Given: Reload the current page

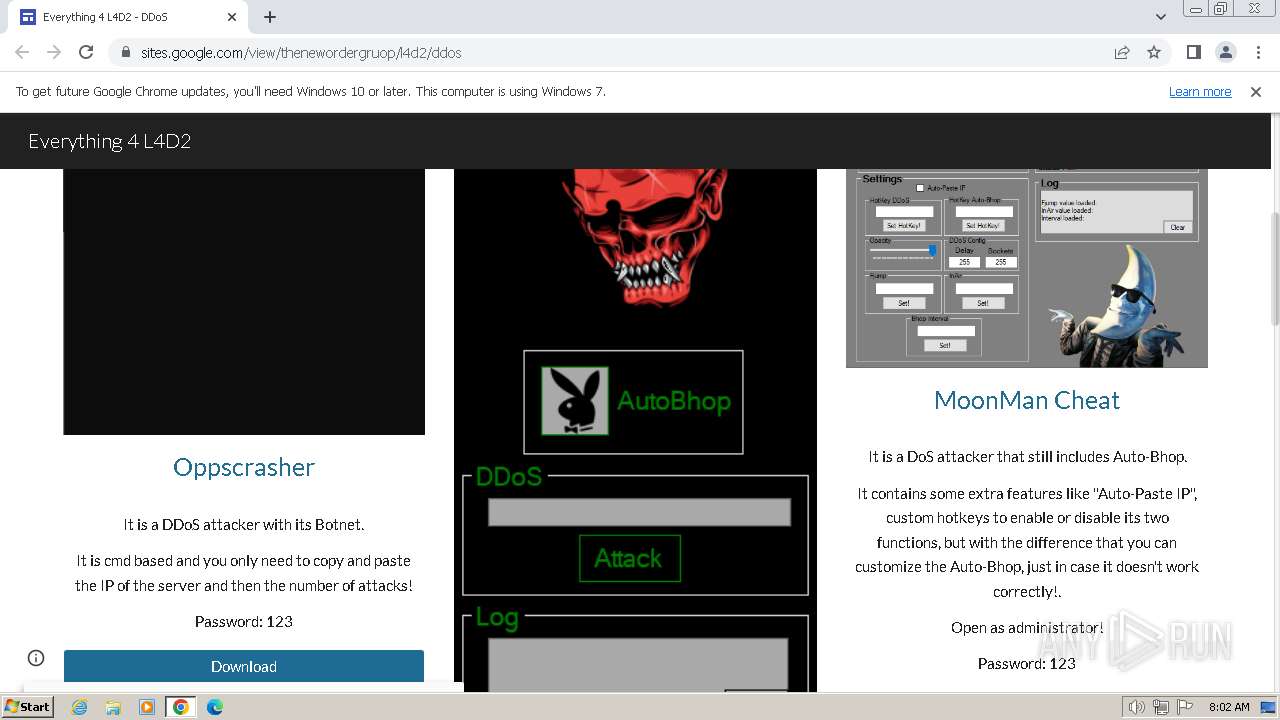Looking at the screenshot, I should pos(86,52).
